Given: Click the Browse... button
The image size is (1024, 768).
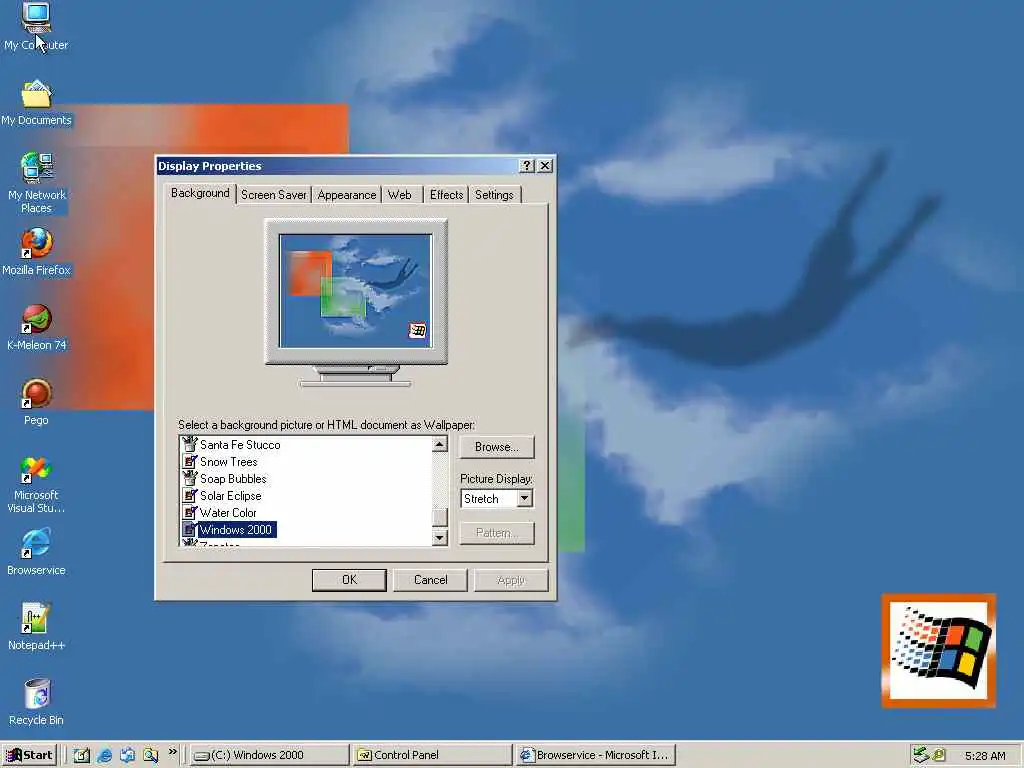Looking at the screenshot, I should 496,447.
